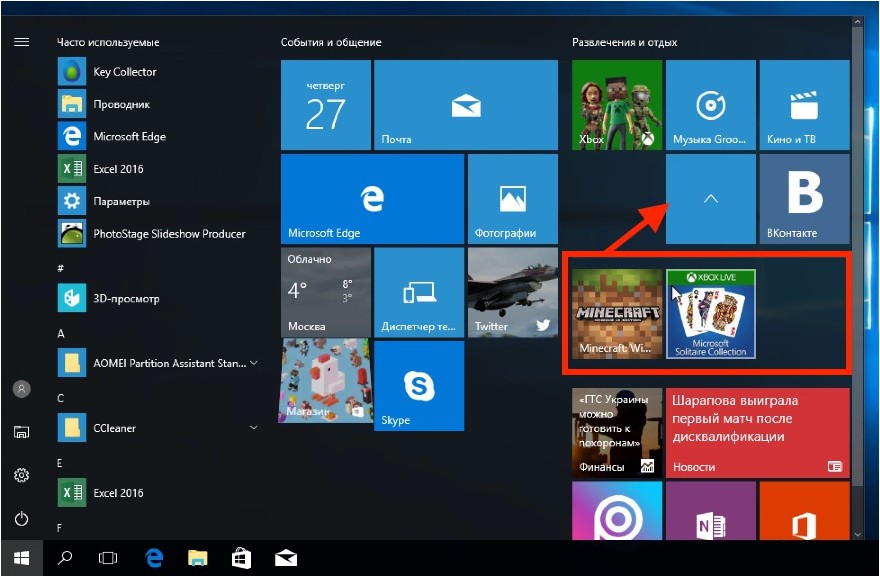Open Параметры in the app list
The image size is (880, 577).
(157, 202)
